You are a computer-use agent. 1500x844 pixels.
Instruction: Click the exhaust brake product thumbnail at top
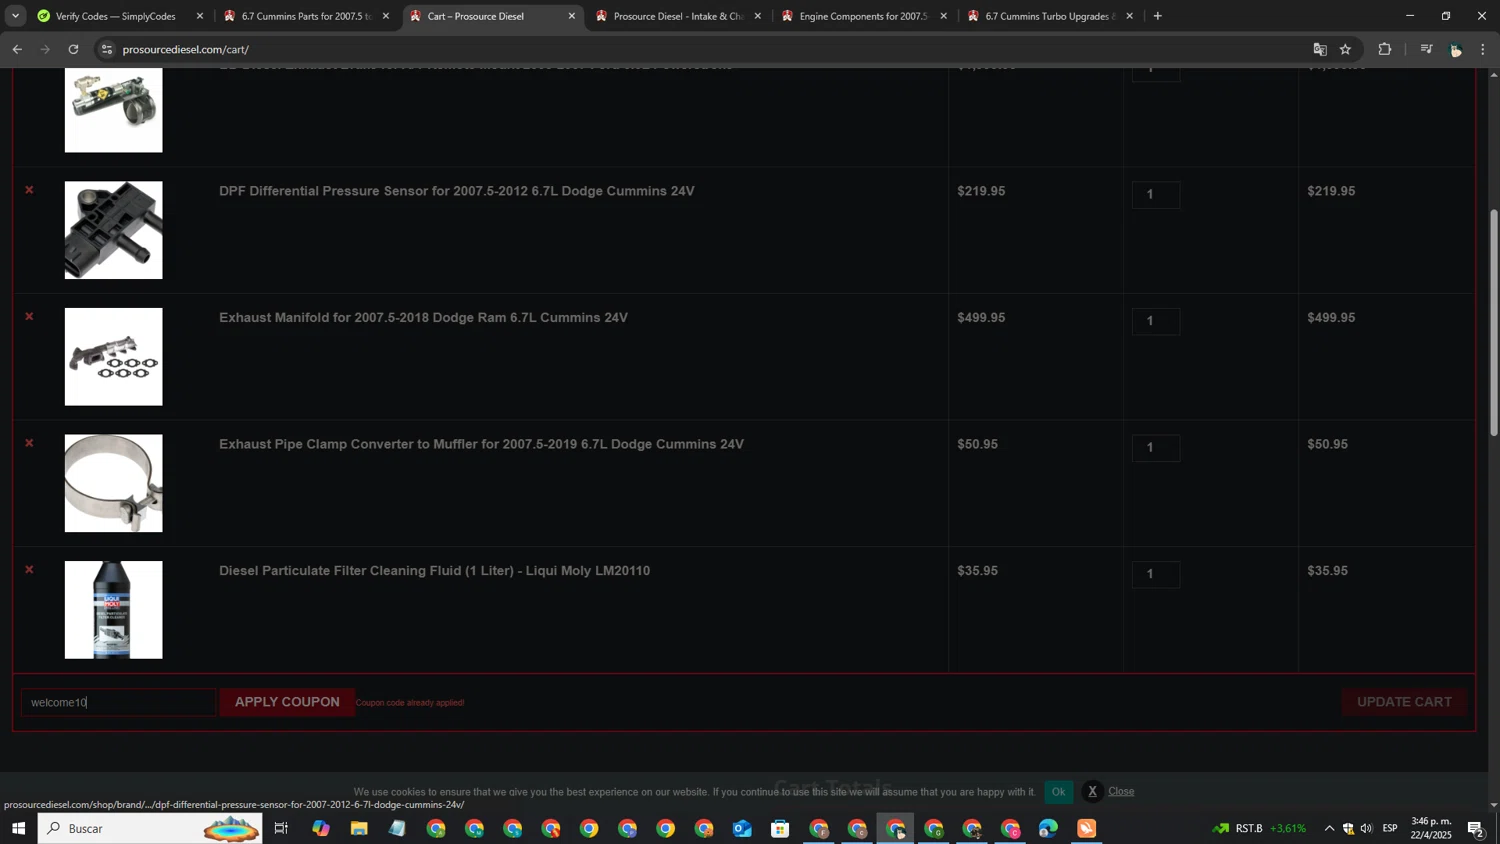tap(114, 110)
